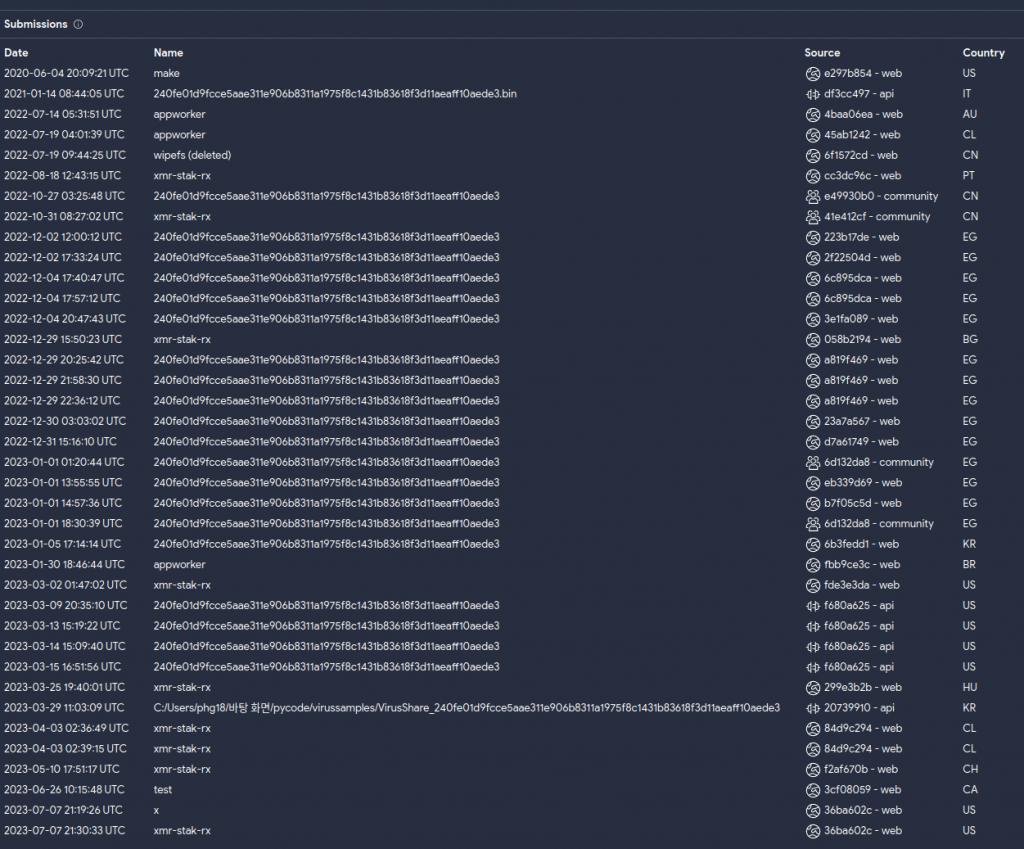Click hash name dated 2022-12-31 15:16:10
Image resolution: width=1024 pixels, height=849 pixels.
[327, 441]
